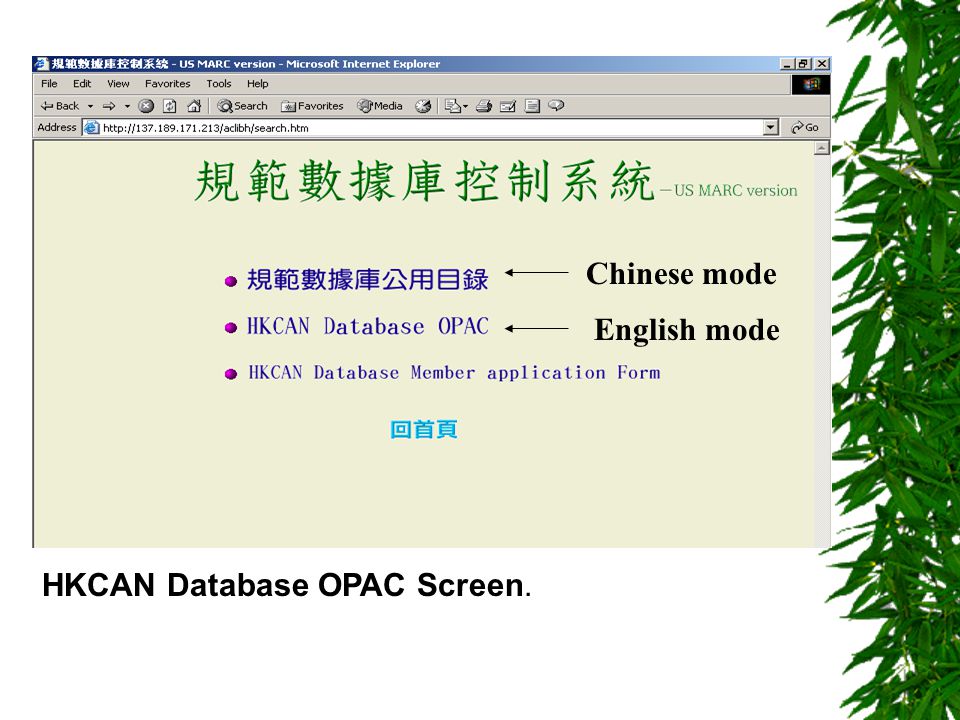The width and height of the screenshot is (960, 720).
Task: Open the Media toolbar button
Action: (x=380, y=106)
